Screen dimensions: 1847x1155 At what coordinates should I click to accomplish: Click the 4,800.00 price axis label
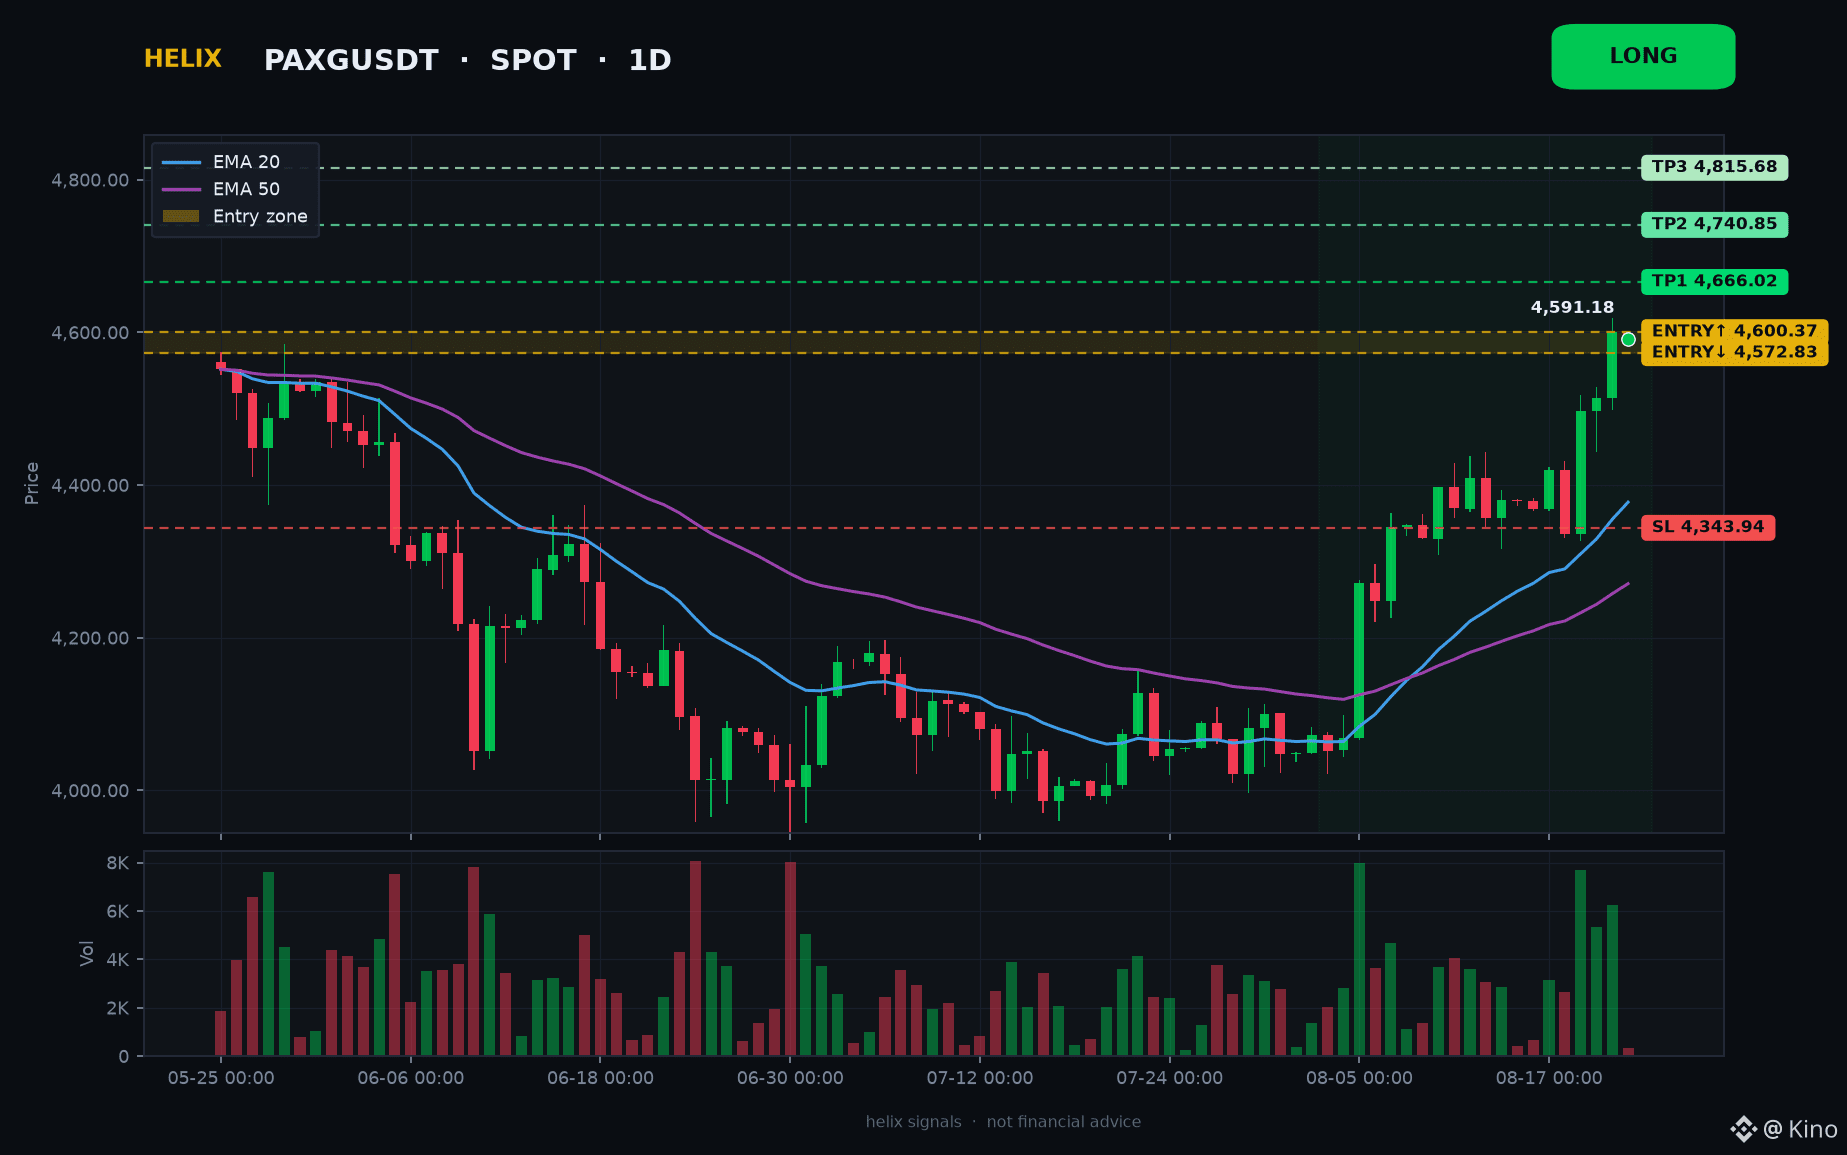coord(90,180)
